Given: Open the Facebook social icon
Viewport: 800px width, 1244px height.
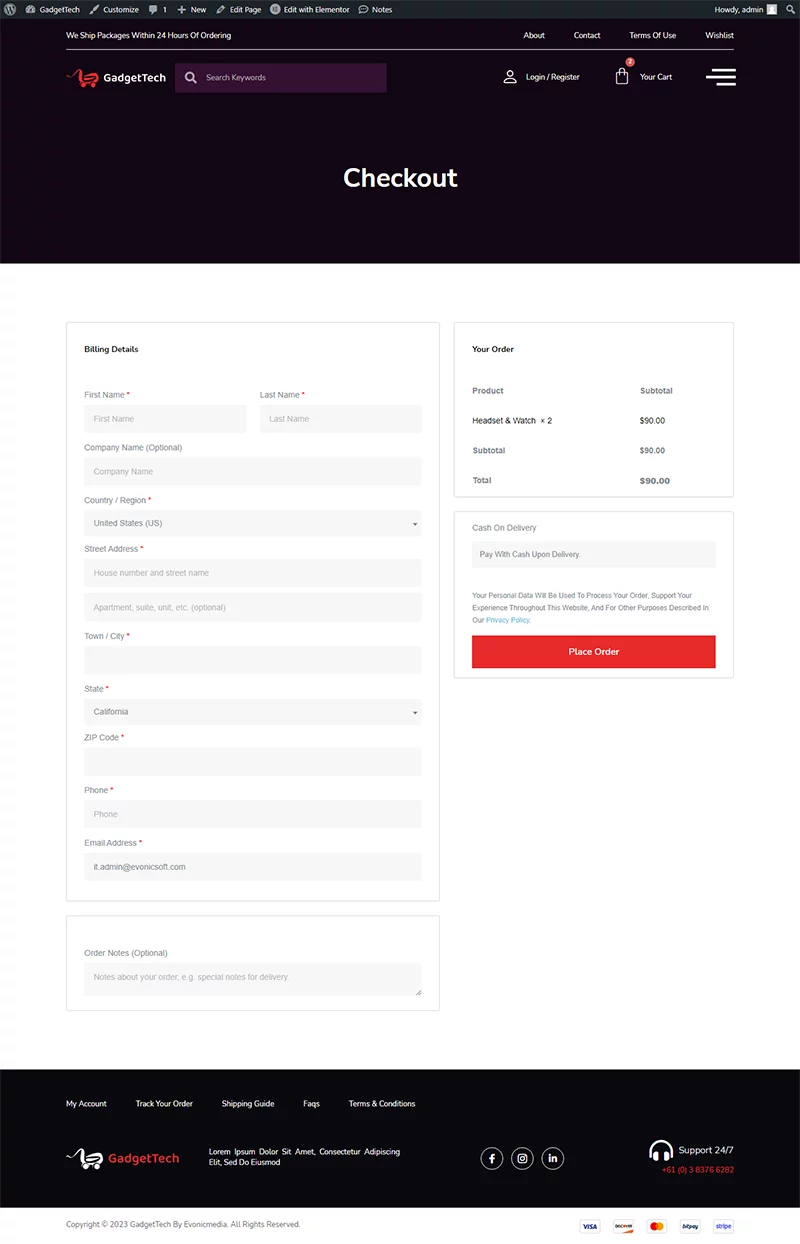Looking at the screenshot, I should click(492, 1158).
